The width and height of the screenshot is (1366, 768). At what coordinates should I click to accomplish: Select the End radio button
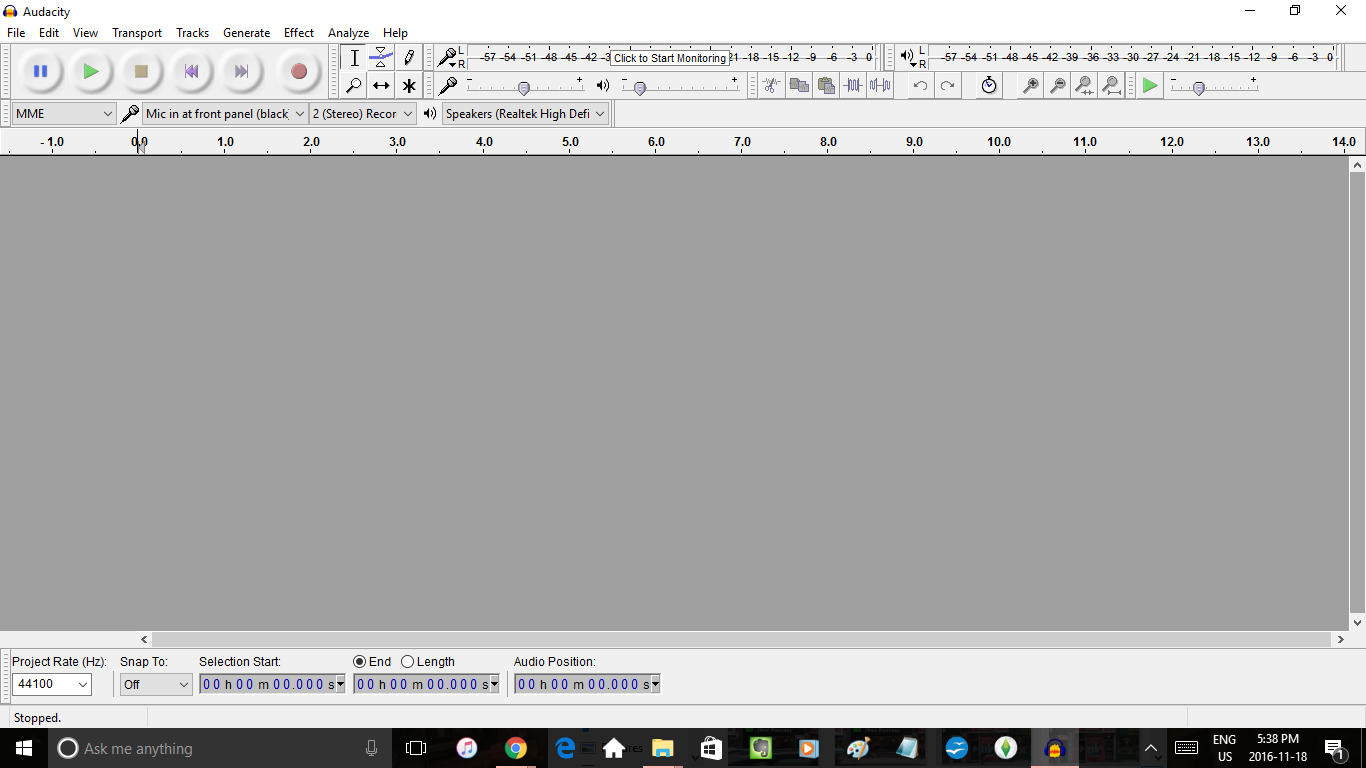pos(360,662)
